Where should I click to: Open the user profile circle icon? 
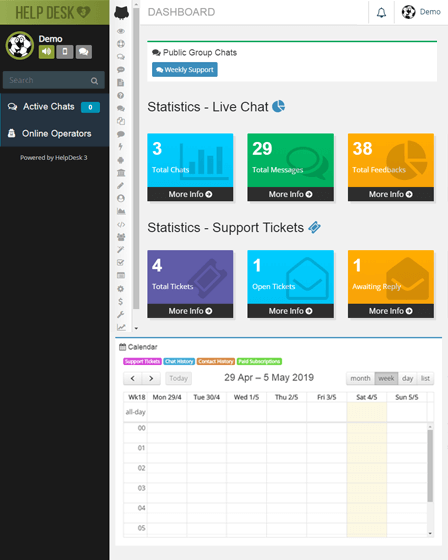click(121, 198)
